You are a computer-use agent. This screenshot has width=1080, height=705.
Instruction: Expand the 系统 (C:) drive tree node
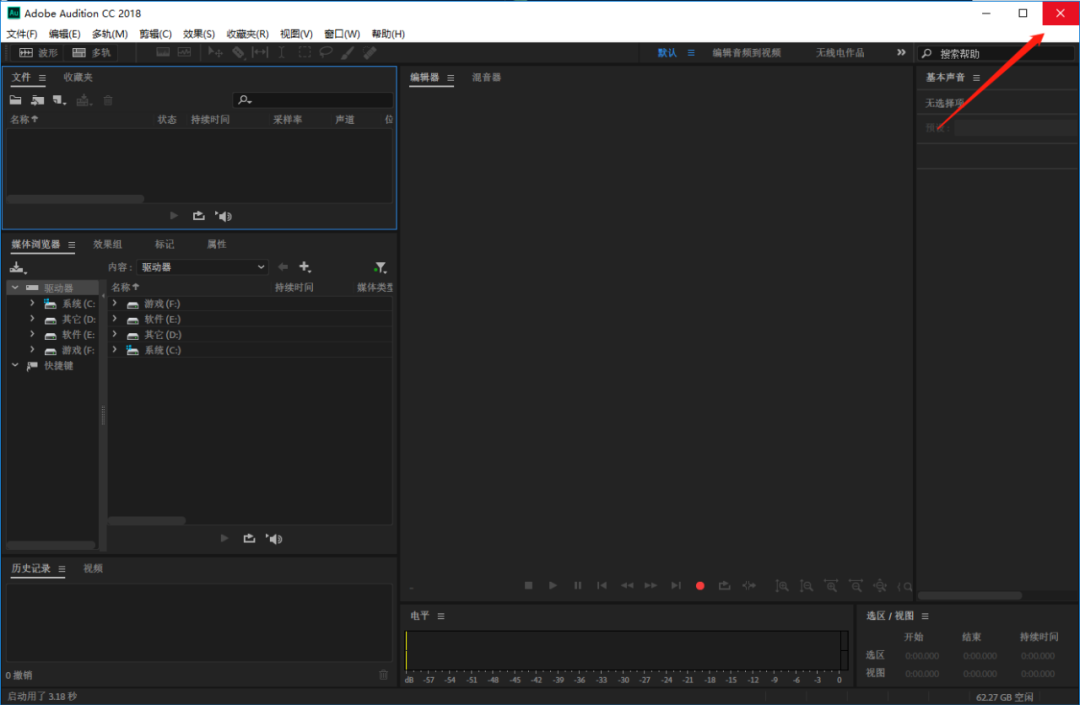click(x=32, y=303)
